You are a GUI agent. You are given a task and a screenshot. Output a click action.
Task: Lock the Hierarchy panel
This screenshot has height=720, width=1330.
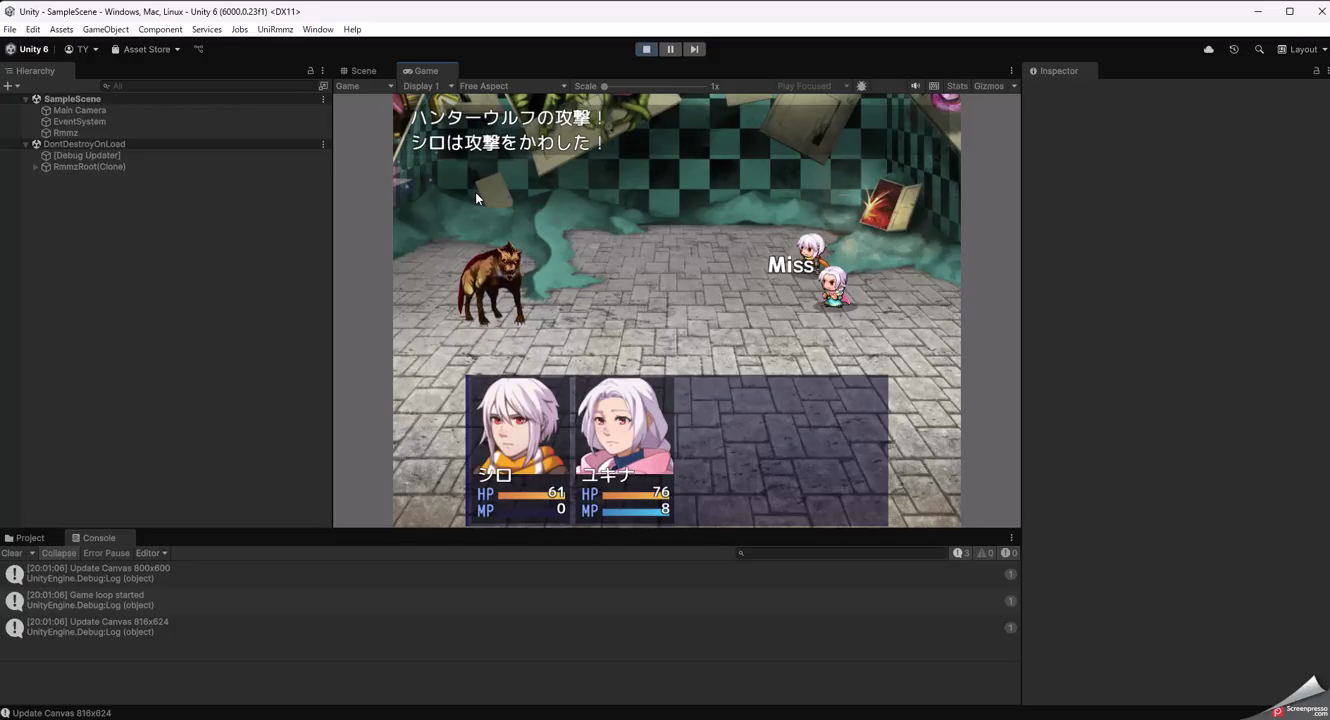pyautogui.click(x=310, y=71)
